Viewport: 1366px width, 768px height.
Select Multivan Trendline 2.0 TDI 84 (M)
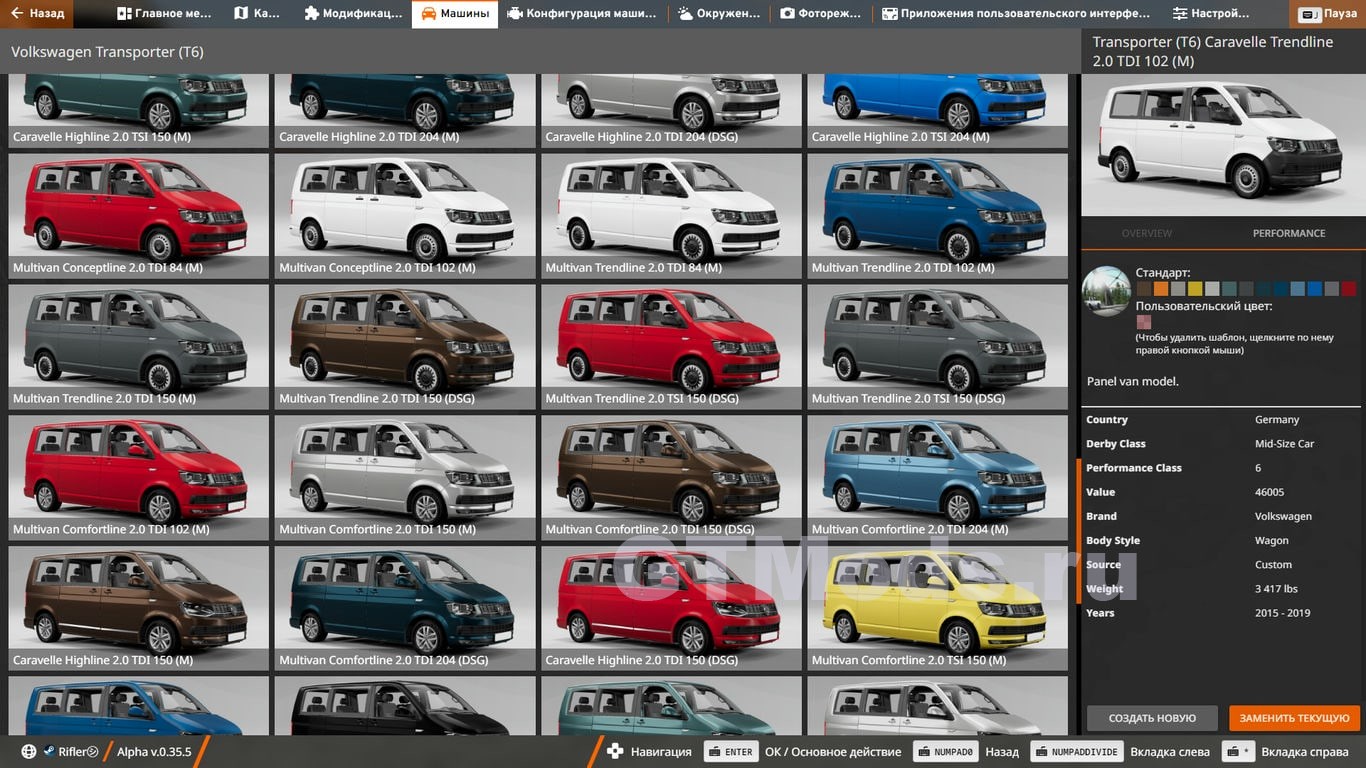(671, 215)
